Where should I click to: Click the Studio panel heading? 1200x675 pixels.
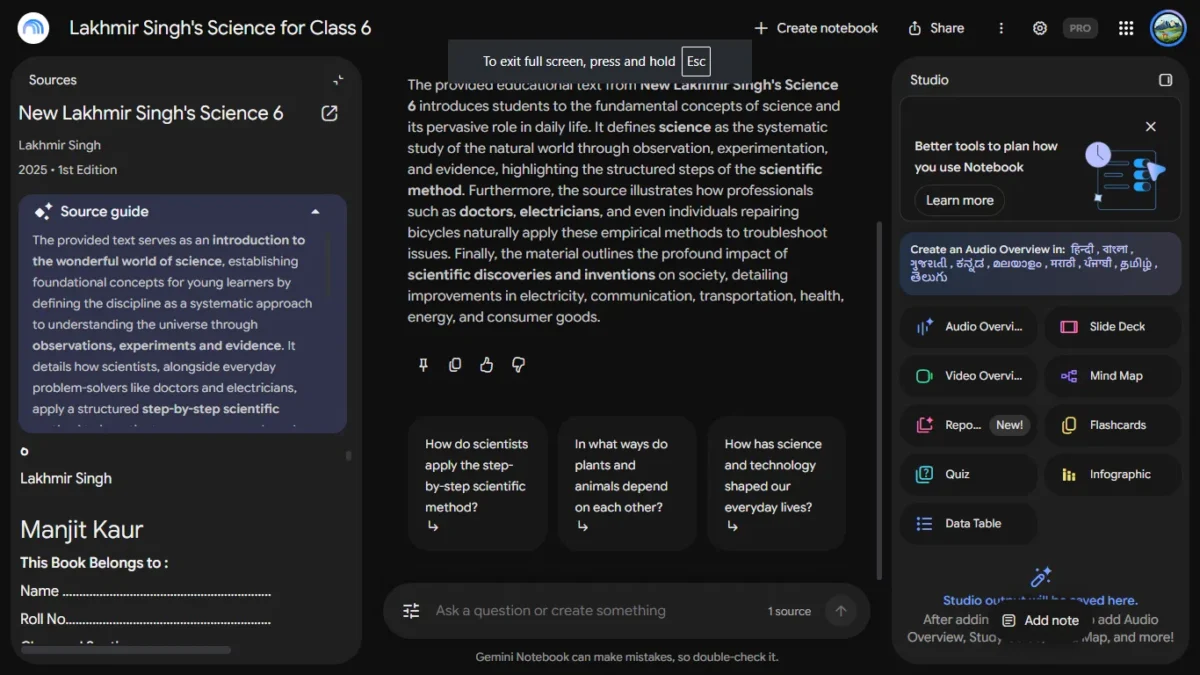click(929, 80)
